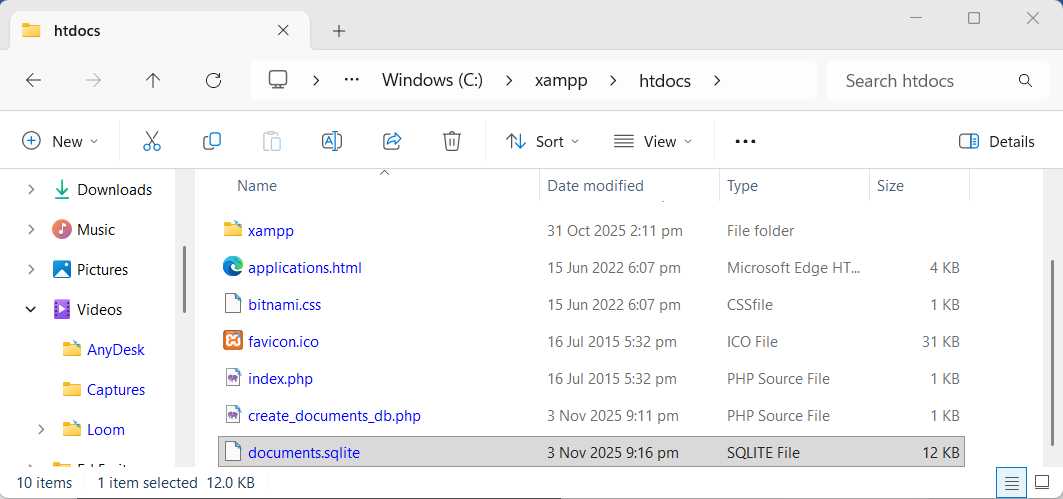Expand the Pictures tree node

pyautogui.click(x=31, y=269)
